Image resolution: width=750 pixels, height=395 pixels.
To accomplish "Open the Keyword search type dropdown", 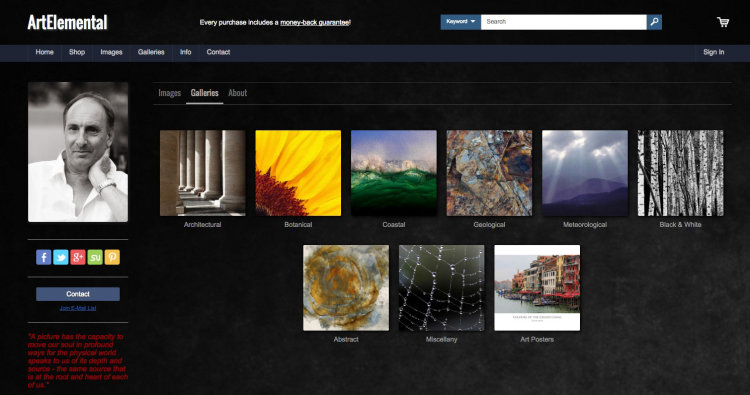I will point(461,22).
